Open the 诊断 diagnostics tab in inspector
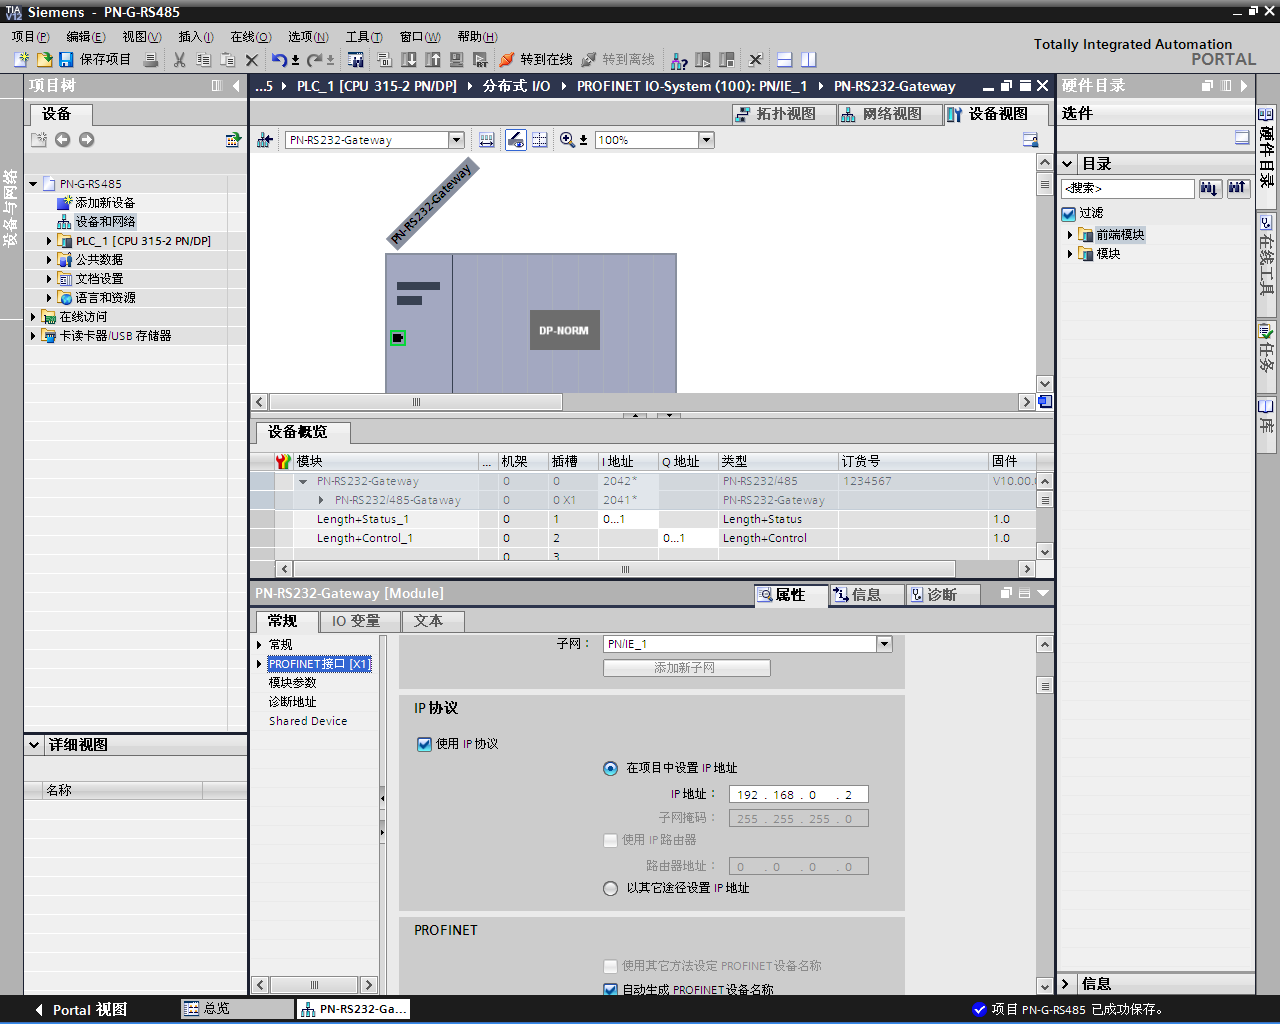 [x=943, y=595]
